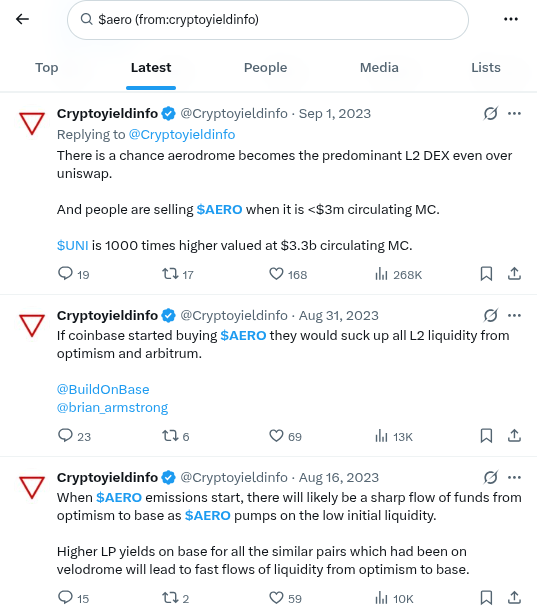Open the $UNI cashtag link

click(73, 246)
